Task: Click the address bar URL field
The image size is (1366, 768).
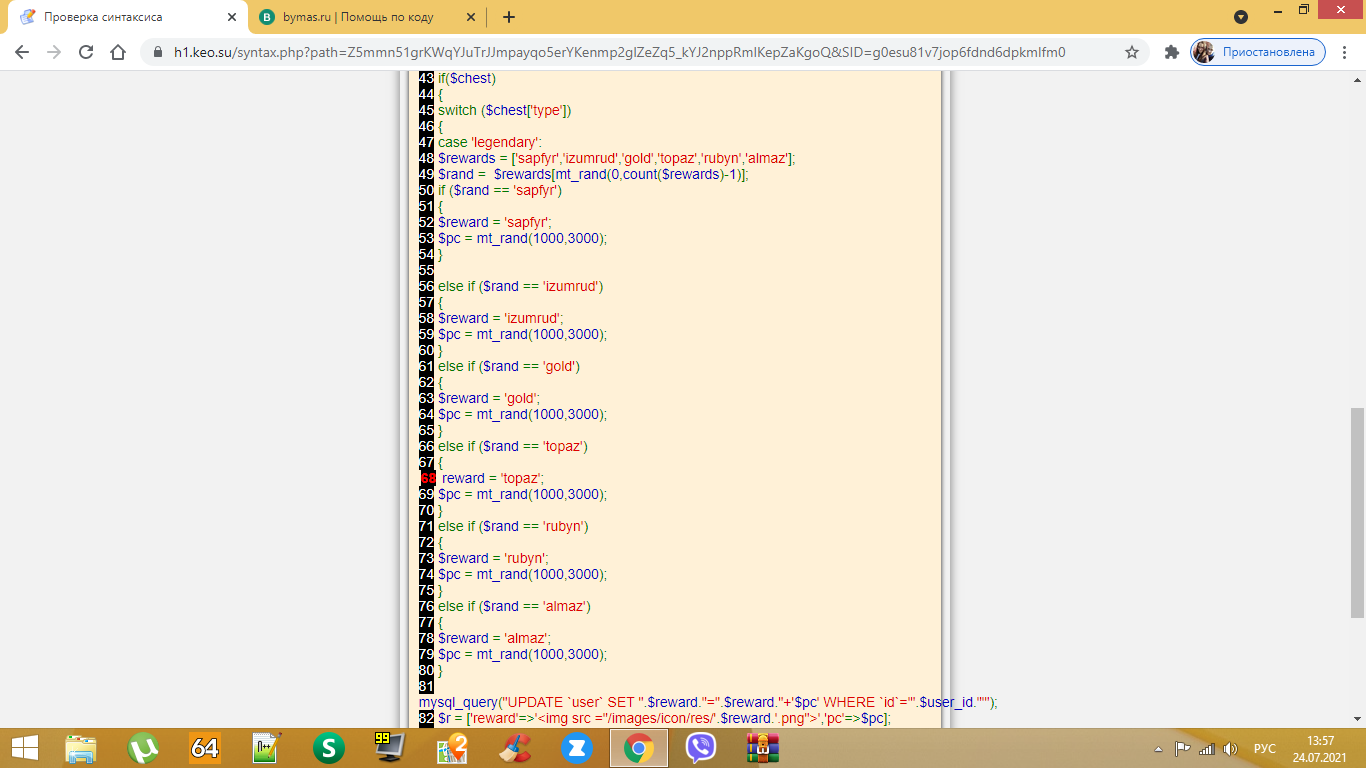Action: click(x=620, y=52)
